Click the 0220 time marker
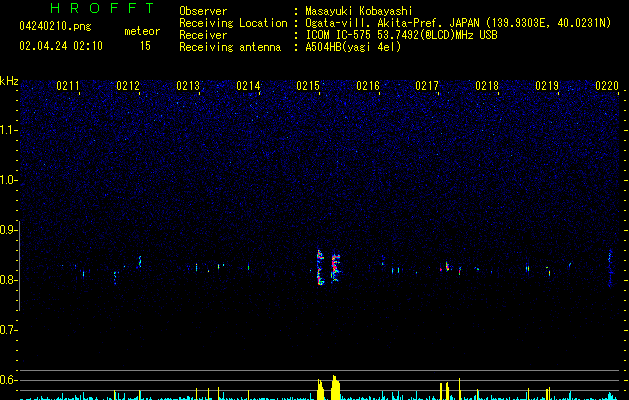Image resolution: width=629 pixels, height=400 pixels. pyautogui.click(x=607, y=86)
